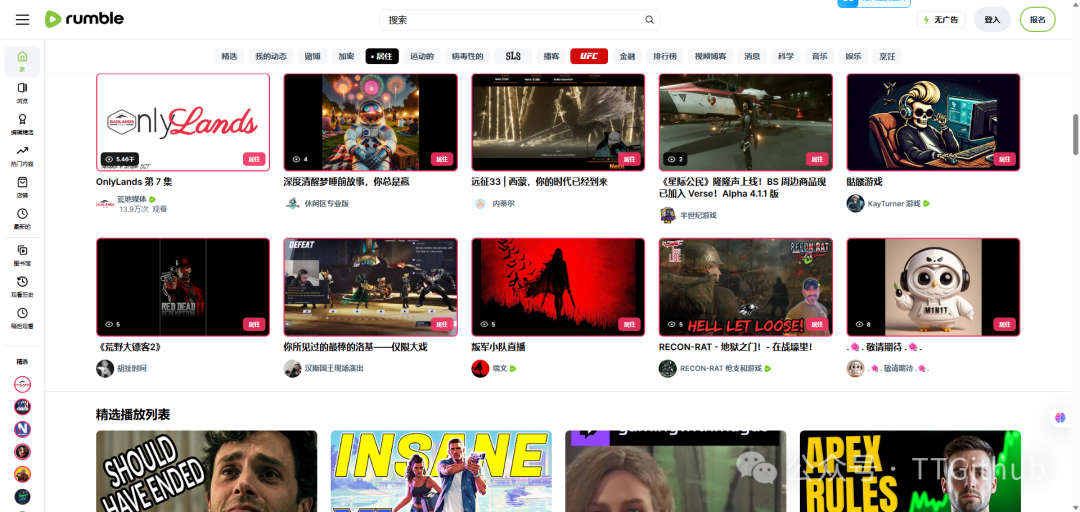Click 休闲区专业版 channel avatar
The width and height of the screenshot is (1080, 512).
pos(292,203)
